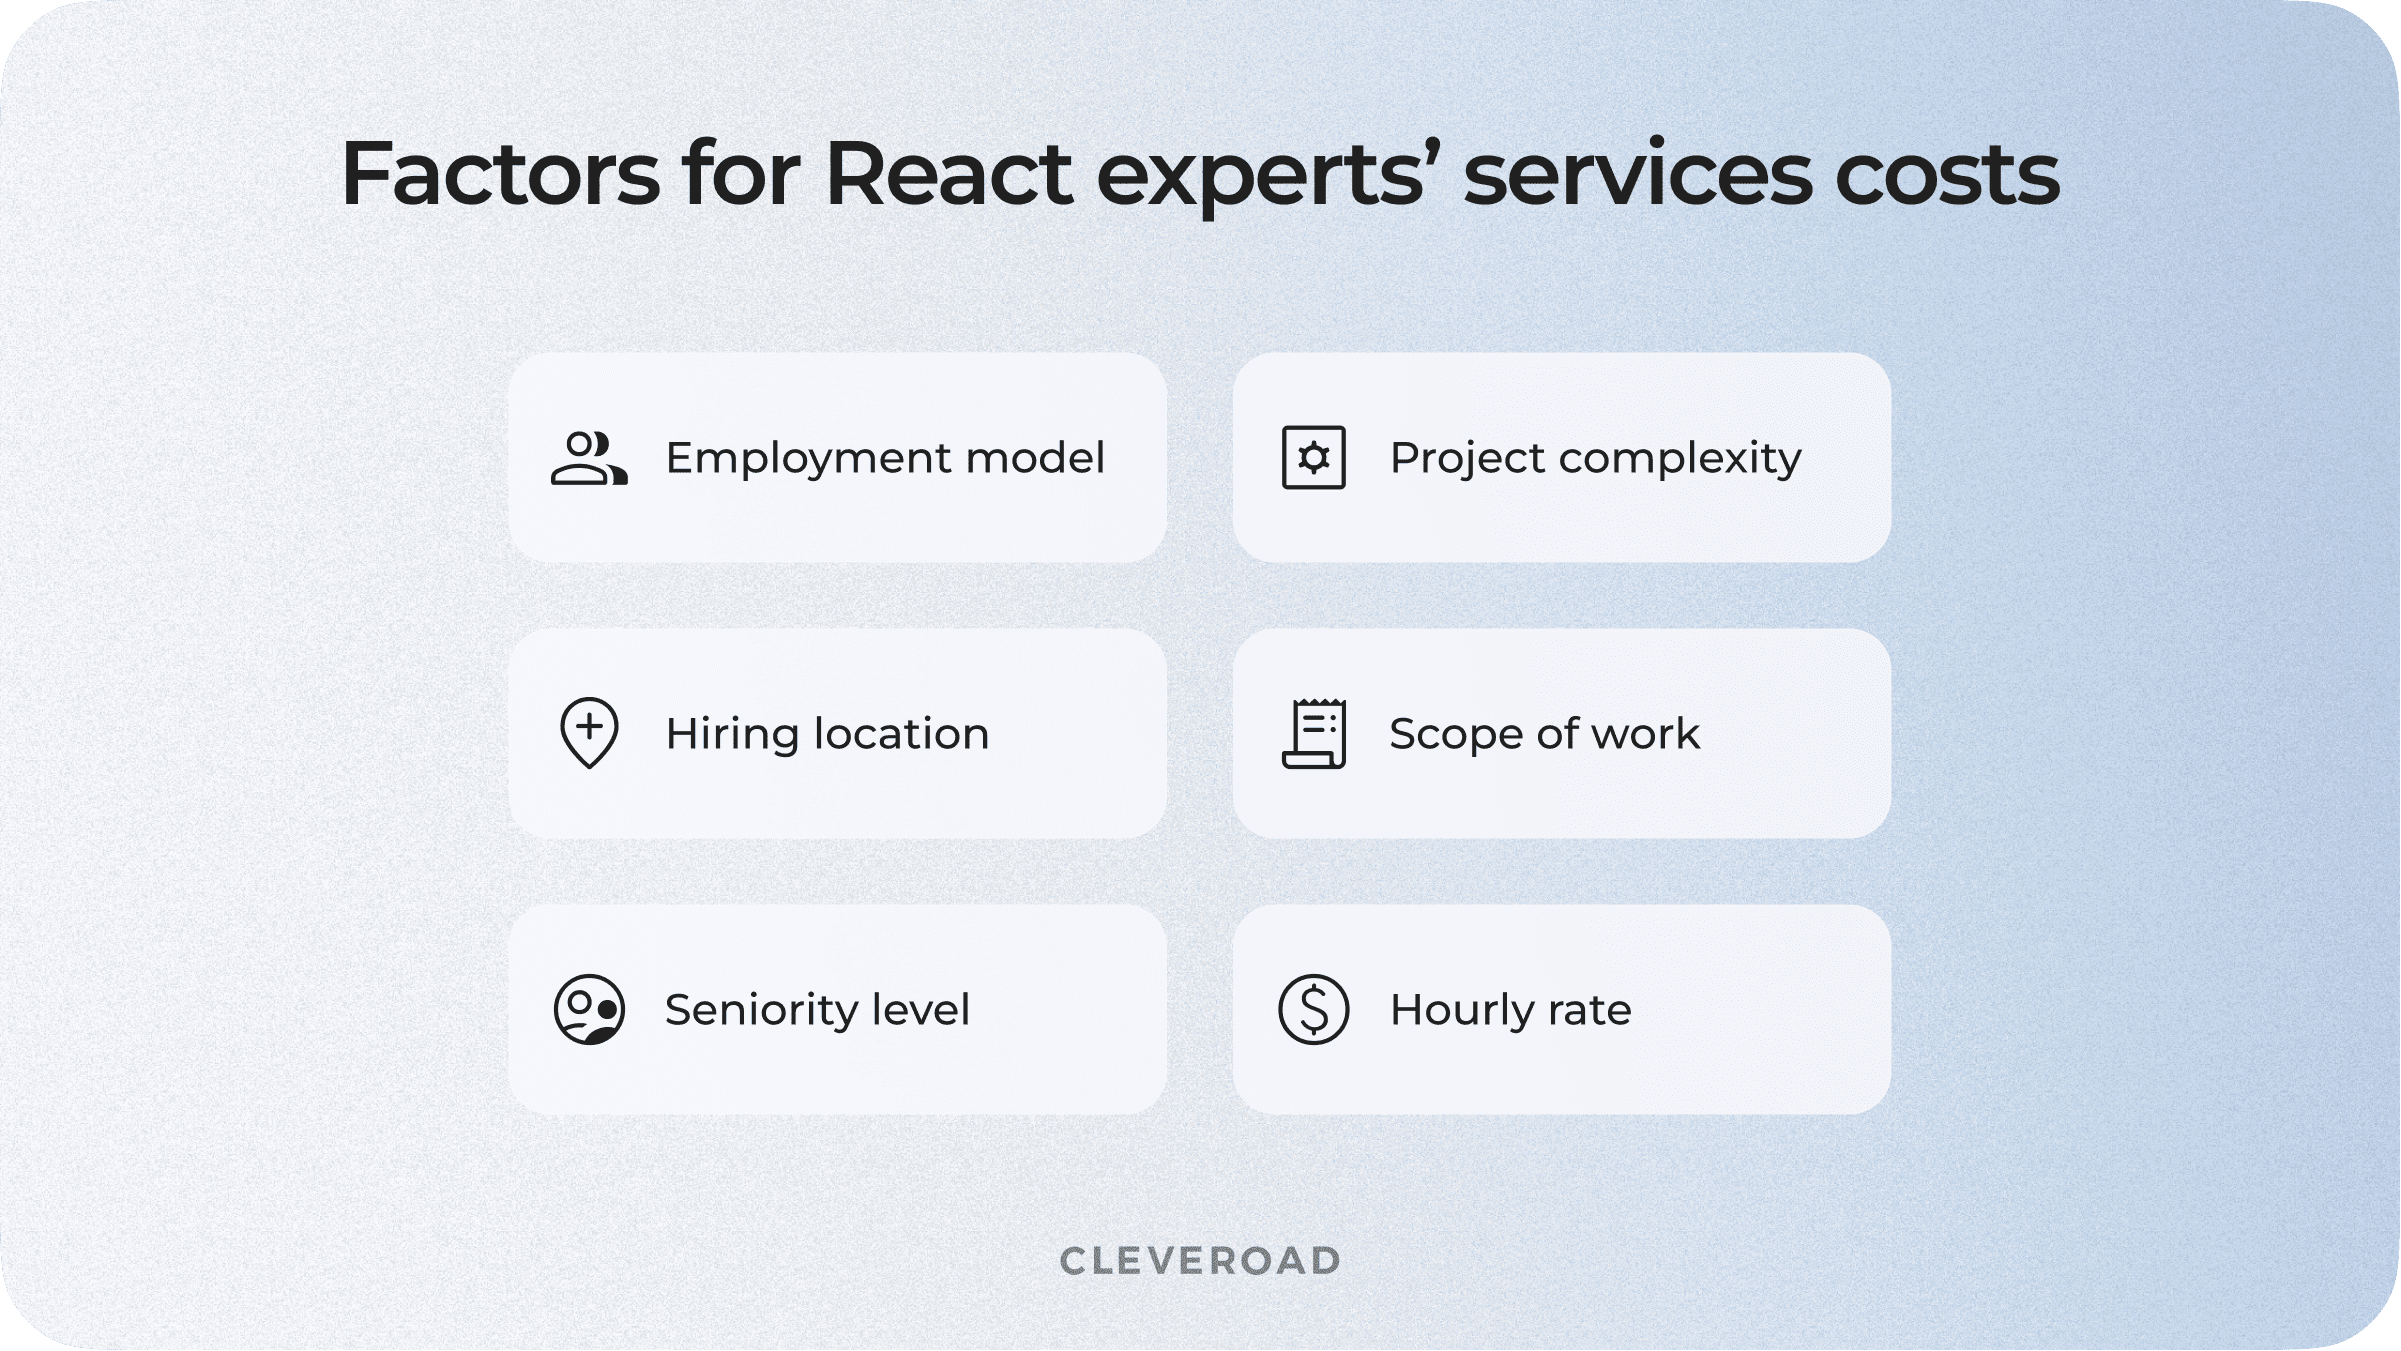Click the receipt document icon beside Scope of work

[1313, 733]
